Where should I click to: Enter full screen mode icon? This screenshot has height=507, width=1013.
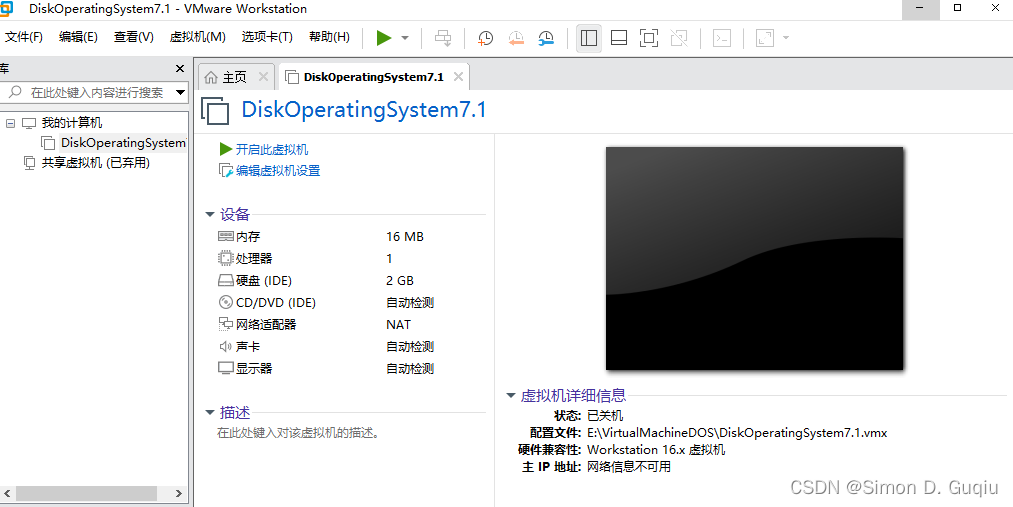649,38
